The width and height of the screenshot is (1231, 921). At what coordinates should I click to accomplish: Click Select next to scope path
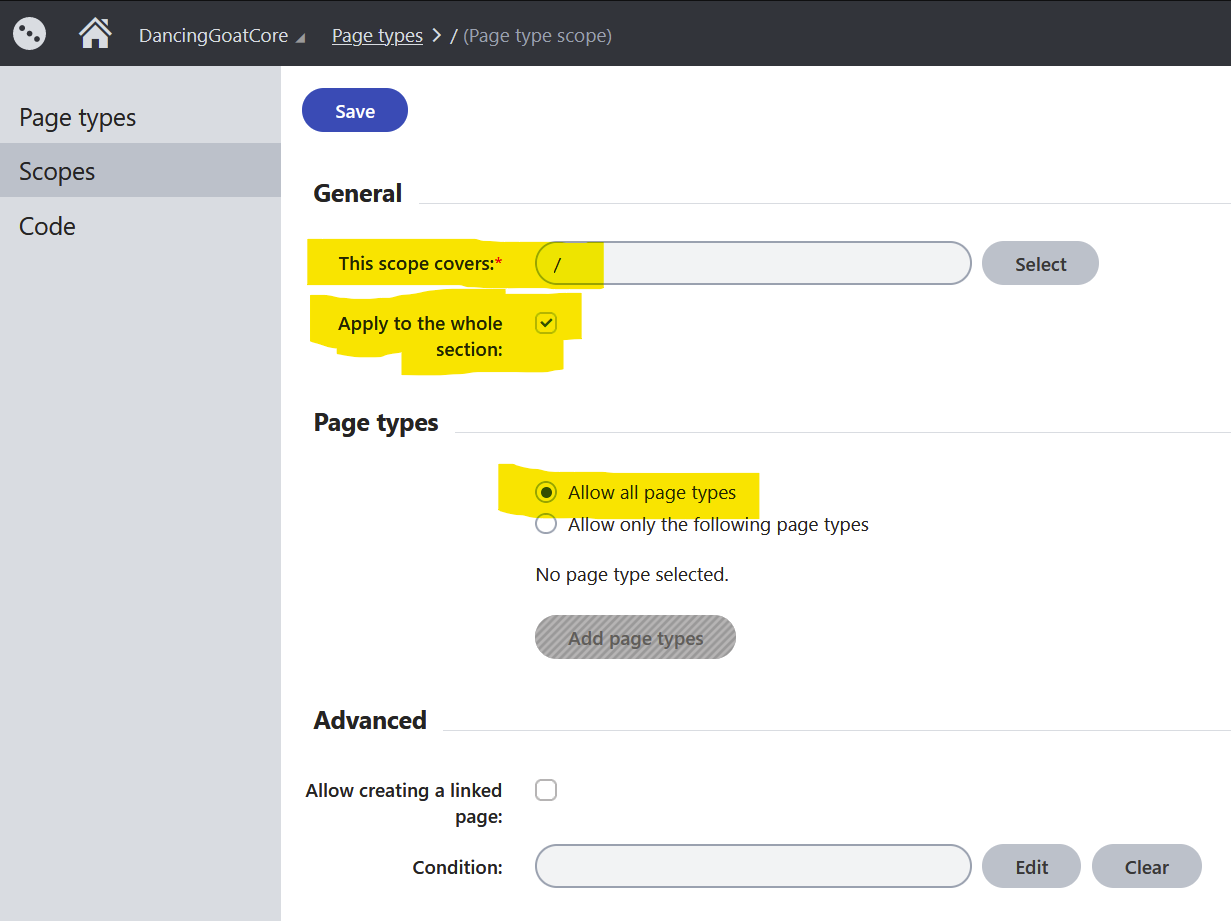(1040, 264)
